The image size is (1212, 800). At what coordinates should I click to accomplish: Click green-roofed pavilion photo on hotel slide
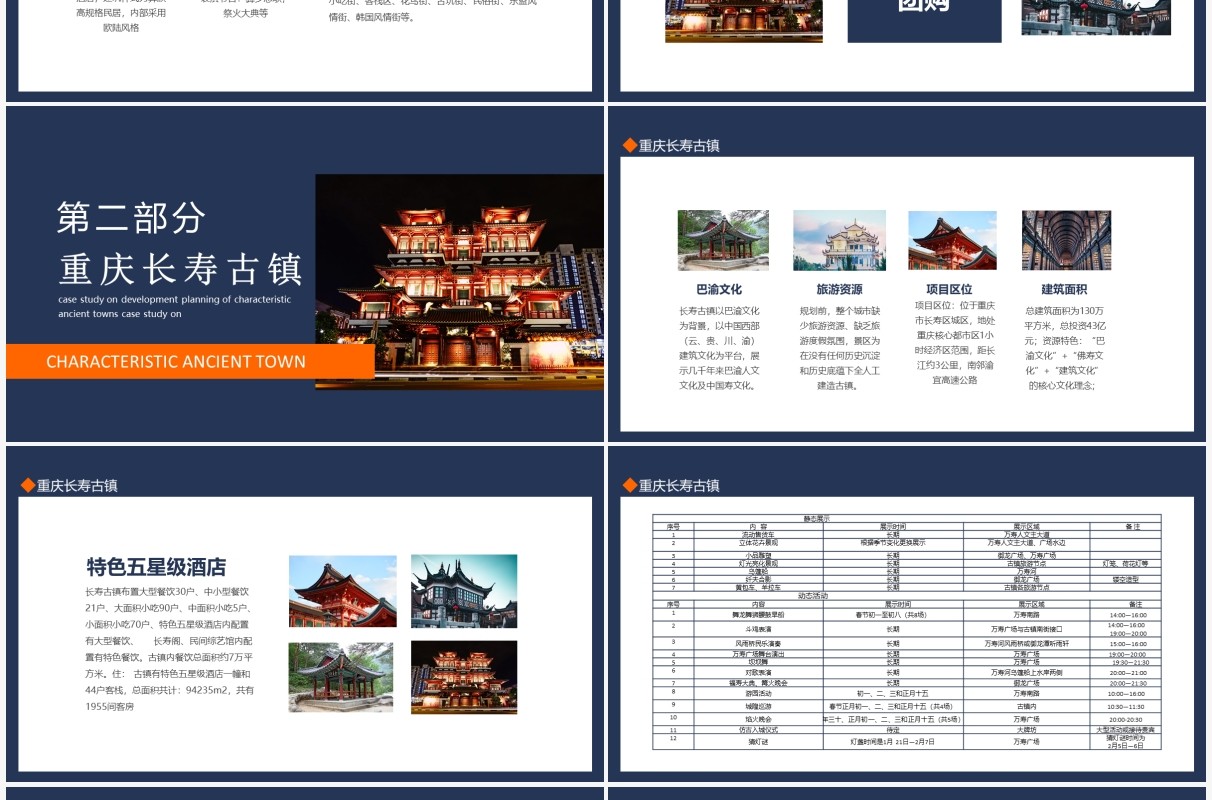(x=341, y=677)
